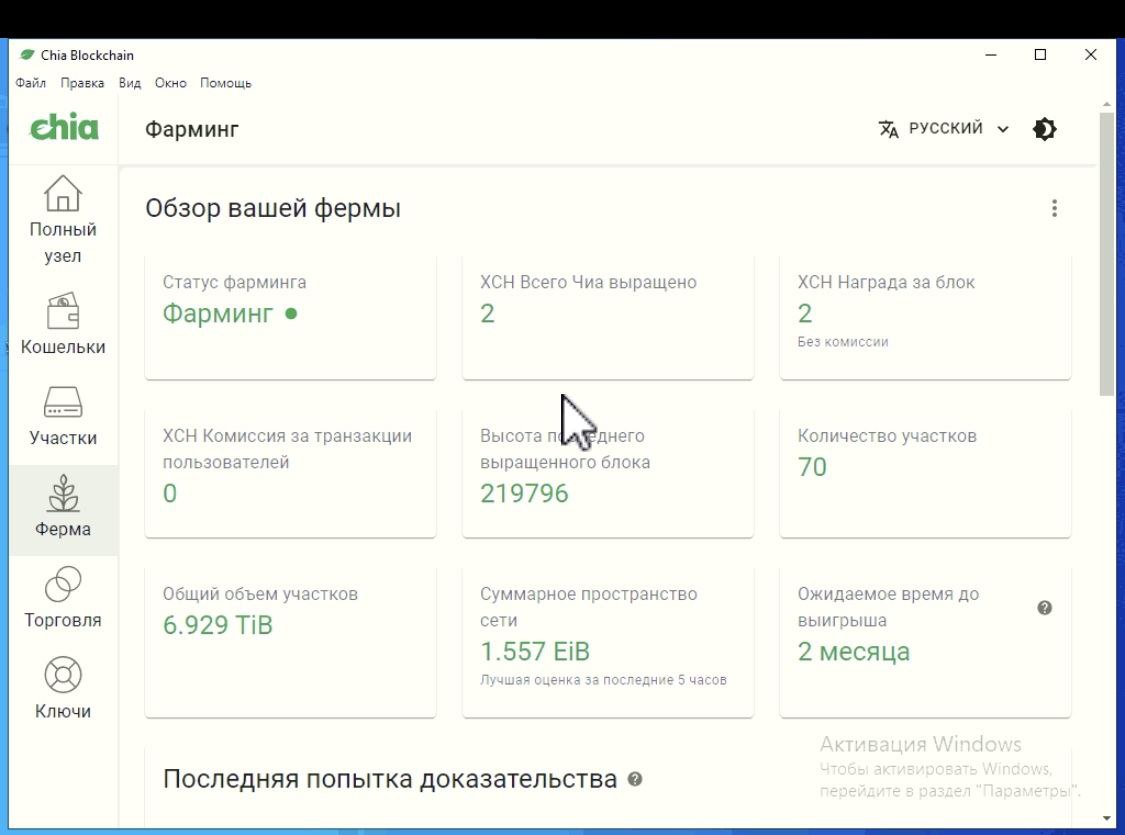Viewport: 1125px width, 835px height.
Task: Click help icon beside expected win time
Action: (1045, 608)
